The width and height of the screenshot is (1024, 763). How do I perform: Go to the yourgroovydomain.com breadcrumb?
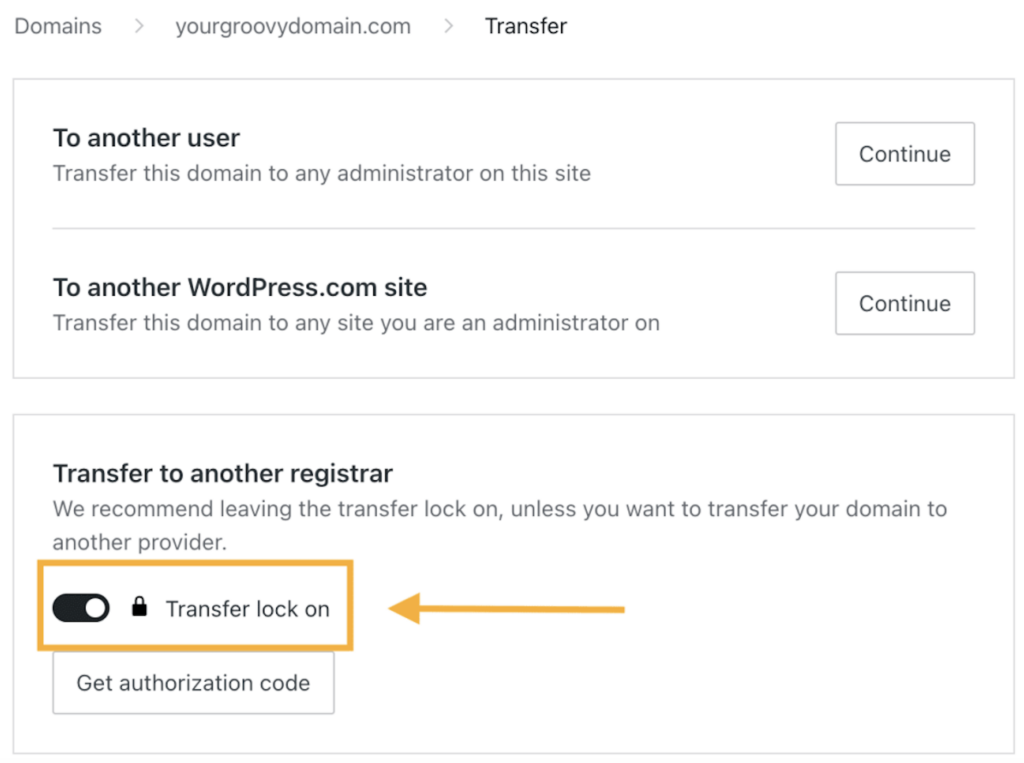point(293,26)
